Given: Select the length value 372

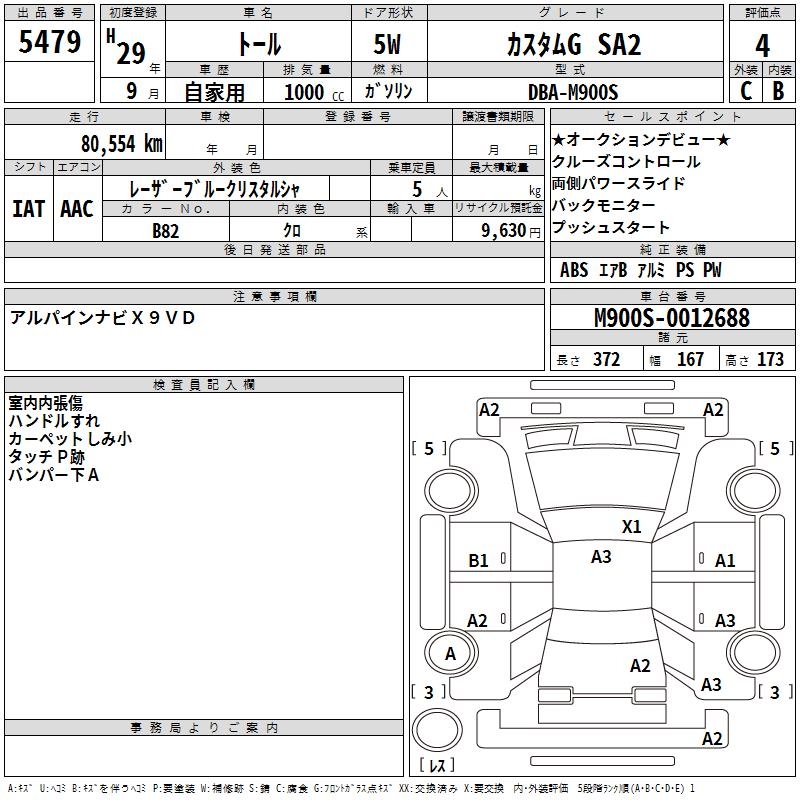Looking at the screenshot, I should [x=607, y=359].
